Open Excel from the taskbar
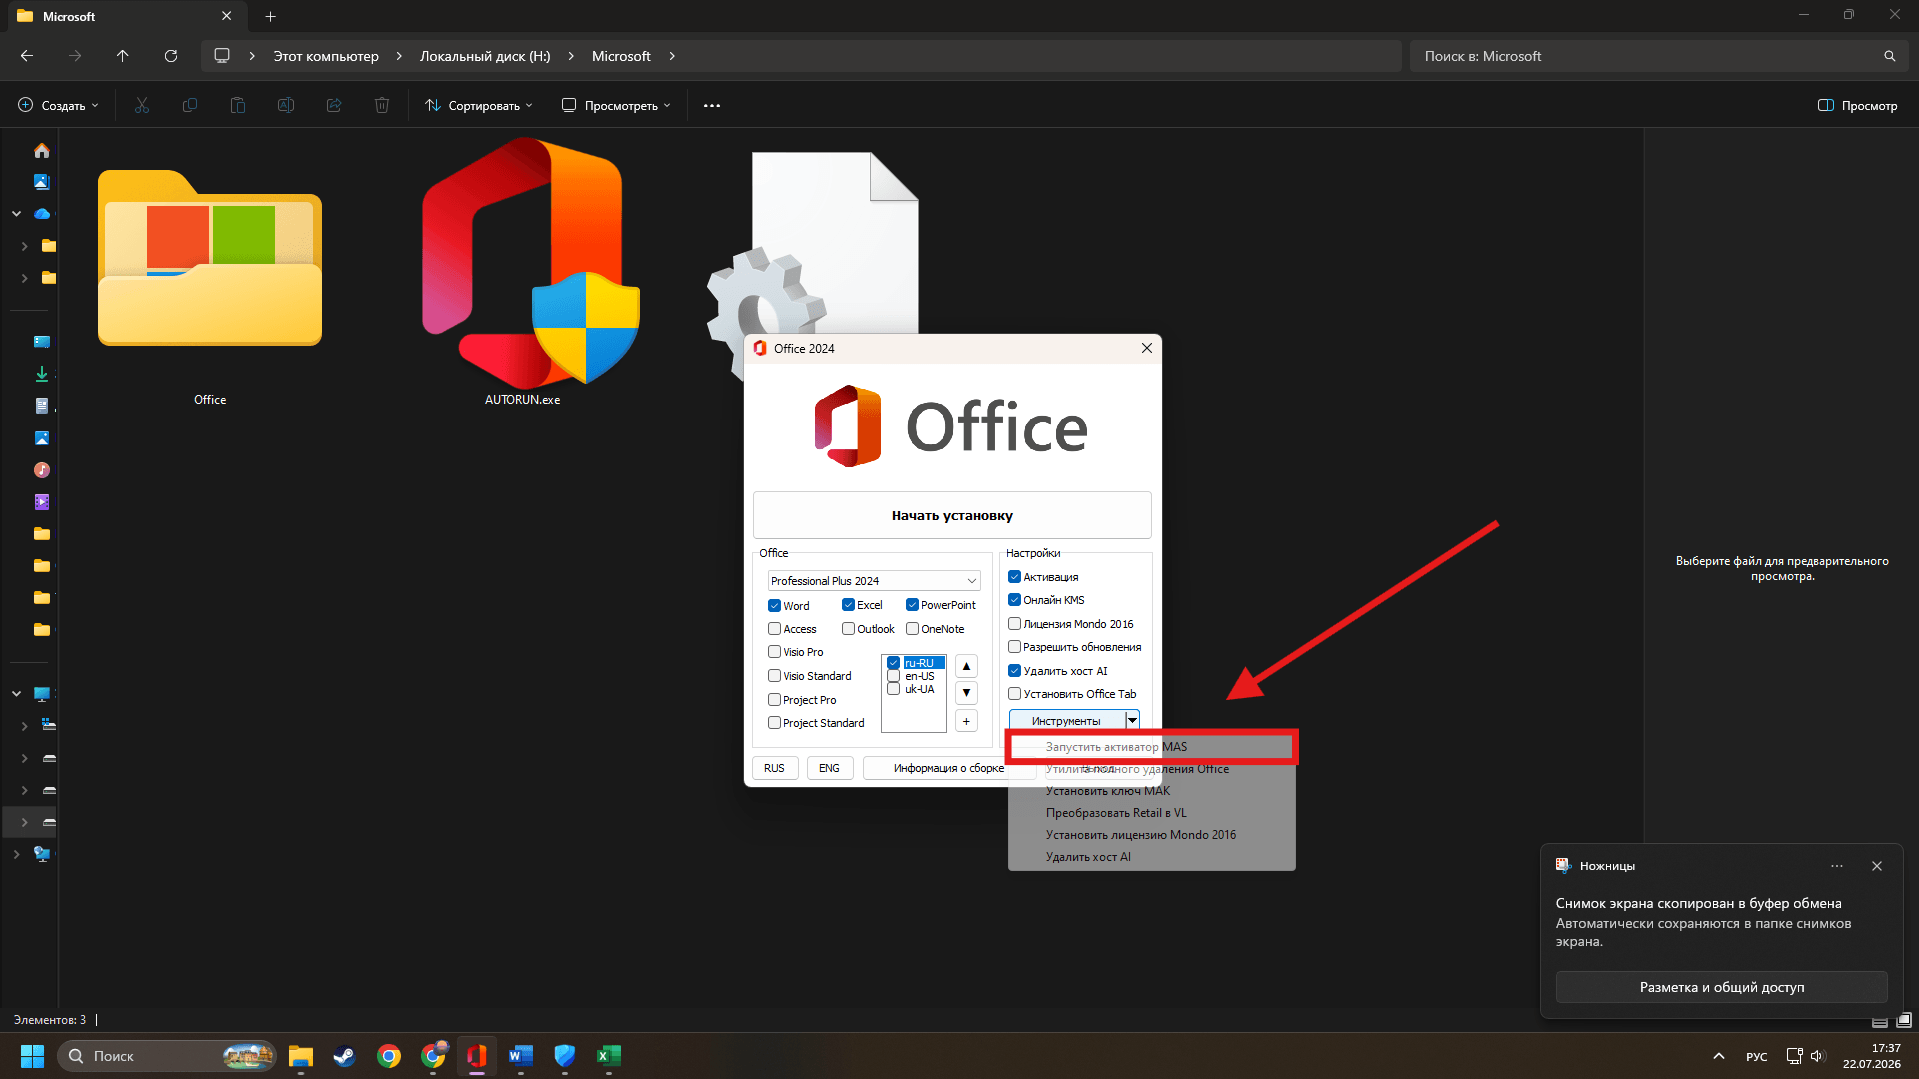 click(609, 1056)
